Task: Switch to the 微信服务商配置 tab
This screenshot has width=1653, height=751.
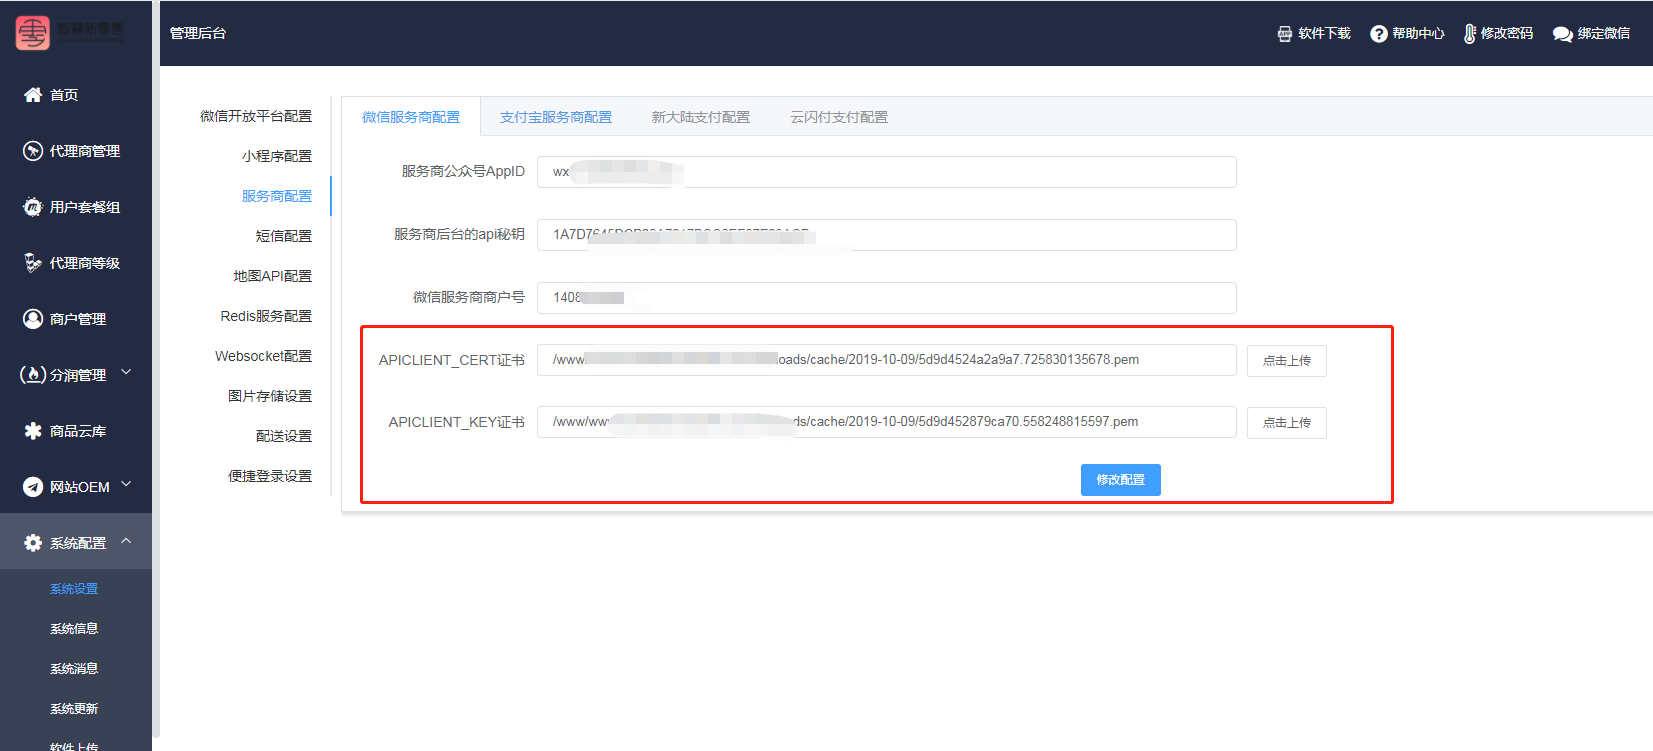Action: [411, 117]
